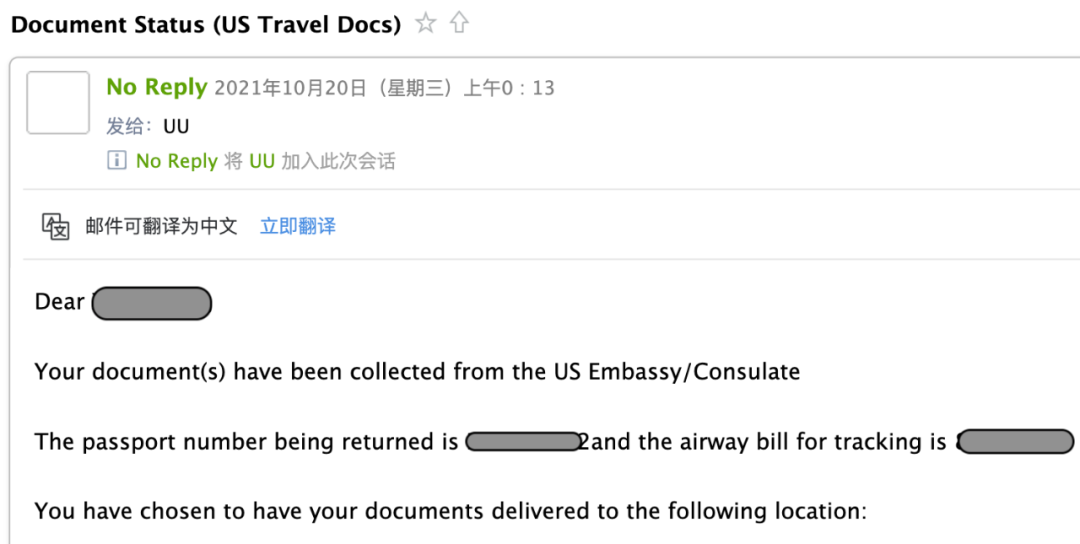Click the info icon before the conversation notice
Viewport: 1080px width, 544px height.
click(116, 160)
